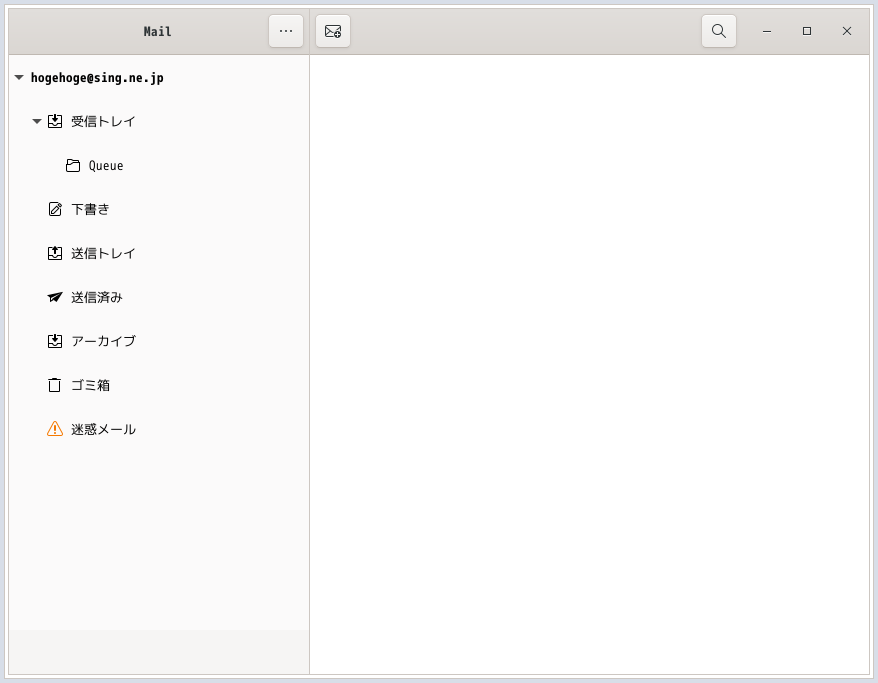This screenshot has height=683, width=878.
Task: Collapse the hogehoge@sing.ne.jp account tree
Action: coord(19,77)
